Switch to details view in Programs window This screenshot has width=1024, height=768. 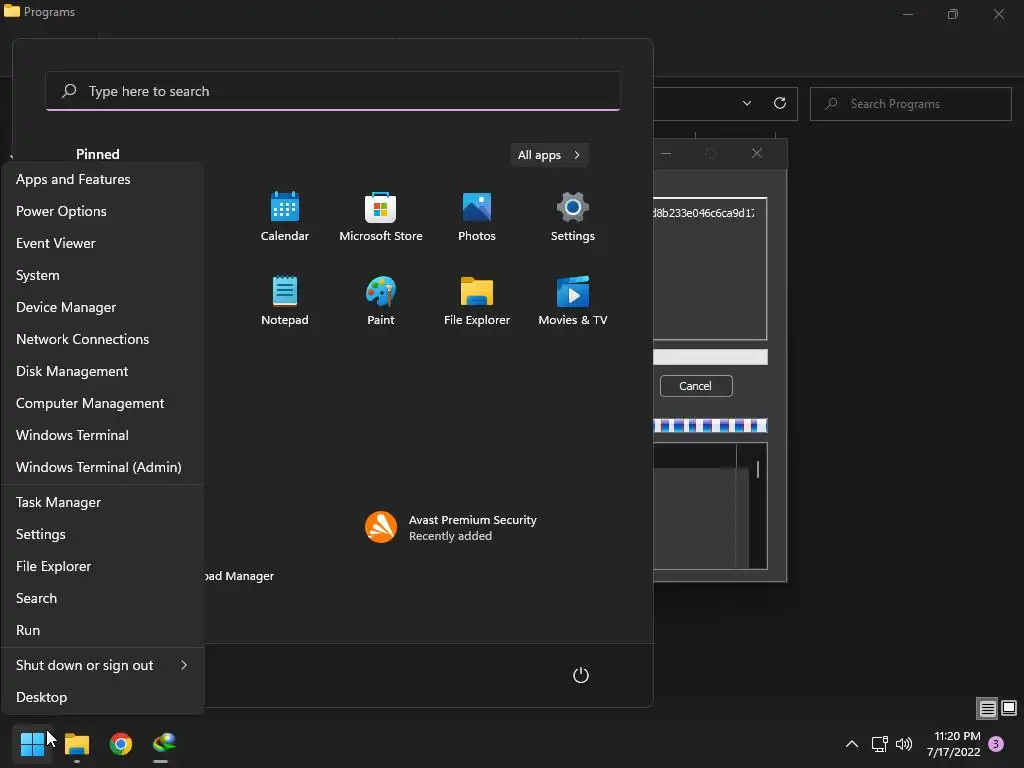coord(987,708)
